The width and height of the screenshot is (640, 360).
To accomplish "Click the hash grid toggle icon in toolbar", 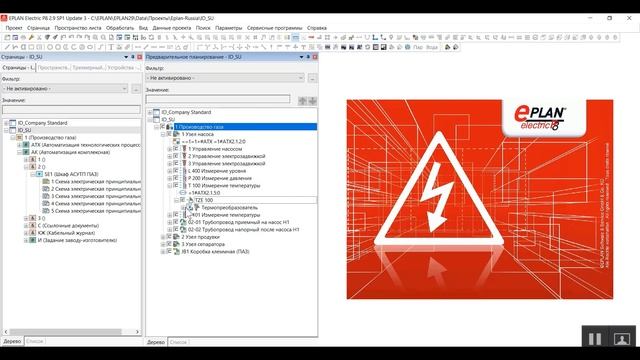I will point(255,37).
